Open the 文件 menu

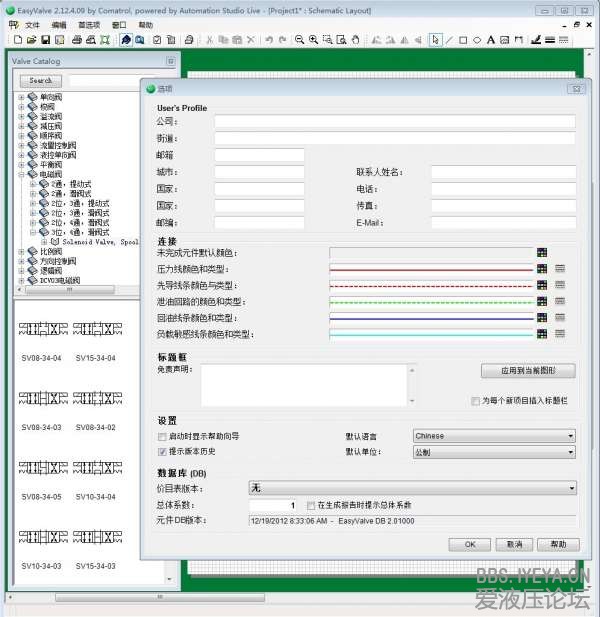coord(33,24)
